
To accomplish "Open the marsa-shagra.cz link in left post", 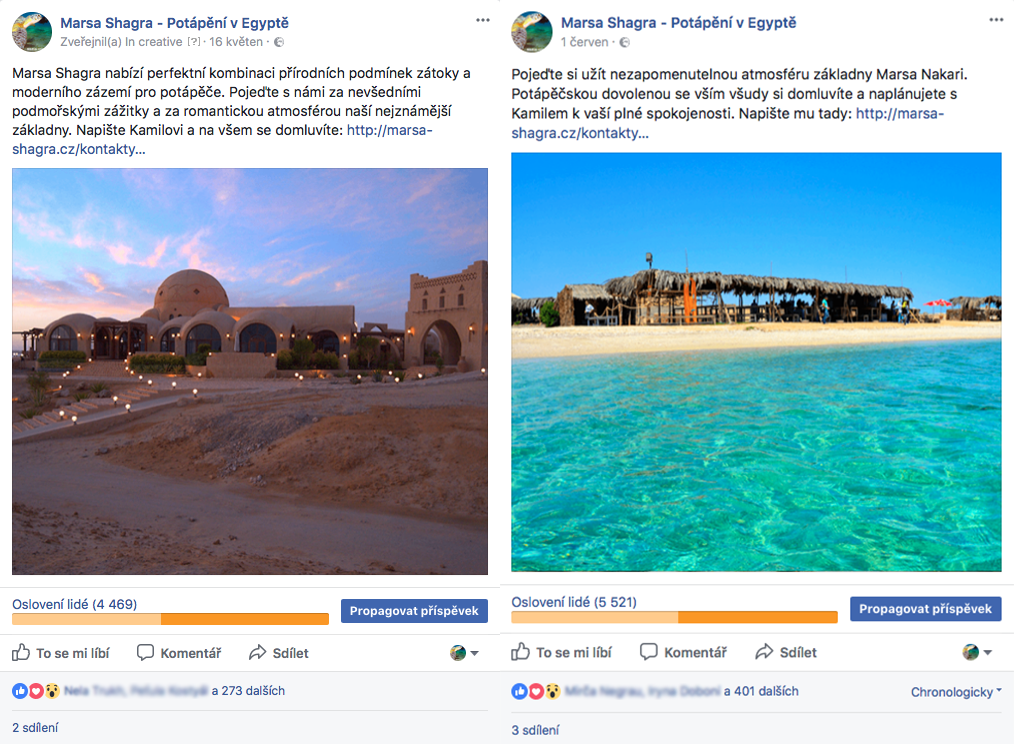I will point(390,131).
